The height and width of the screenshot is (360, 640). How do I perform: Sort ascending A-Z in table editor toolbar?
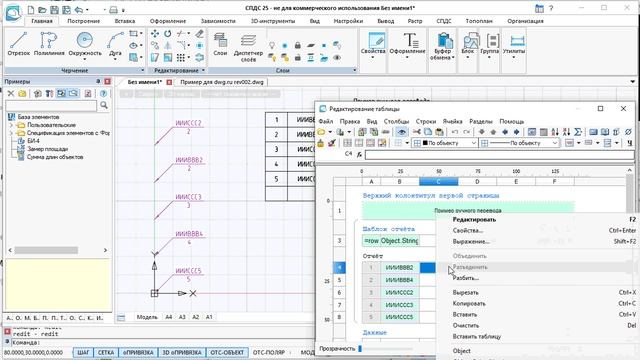click(555, 132)
